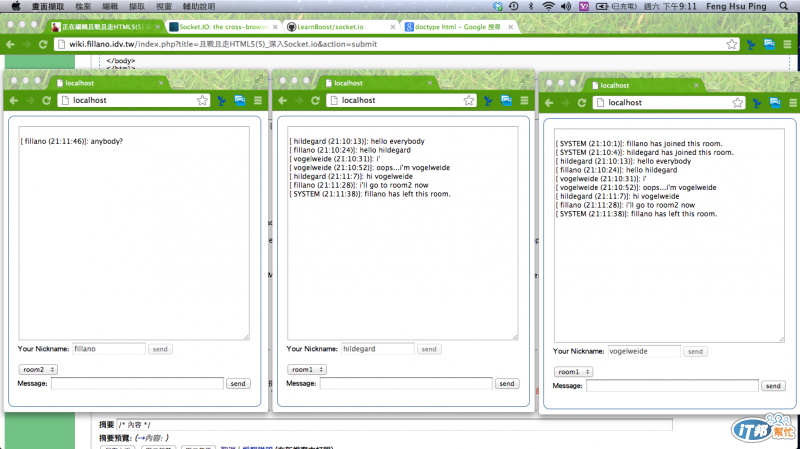Focus the Message field in vogelweide window
This screenshot has width=800, height=449.
[672, 386]
